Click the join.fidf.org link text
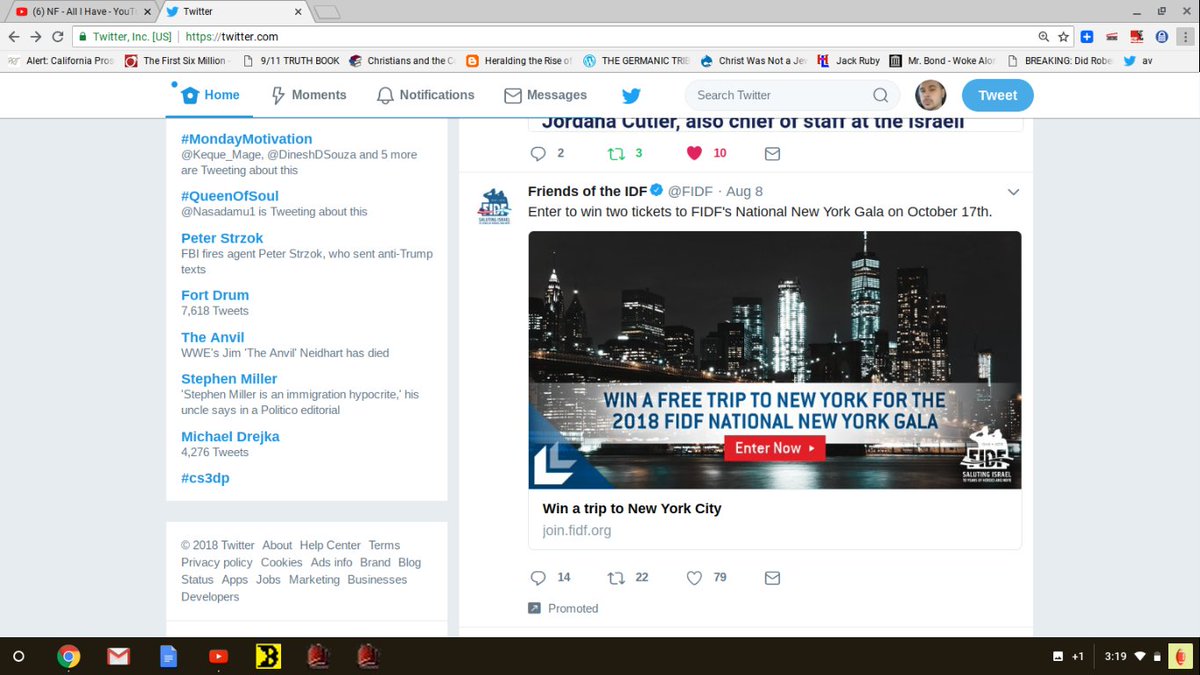This screenshot has width=1200, height=675. pyautogui.click(x=576, y=531)
